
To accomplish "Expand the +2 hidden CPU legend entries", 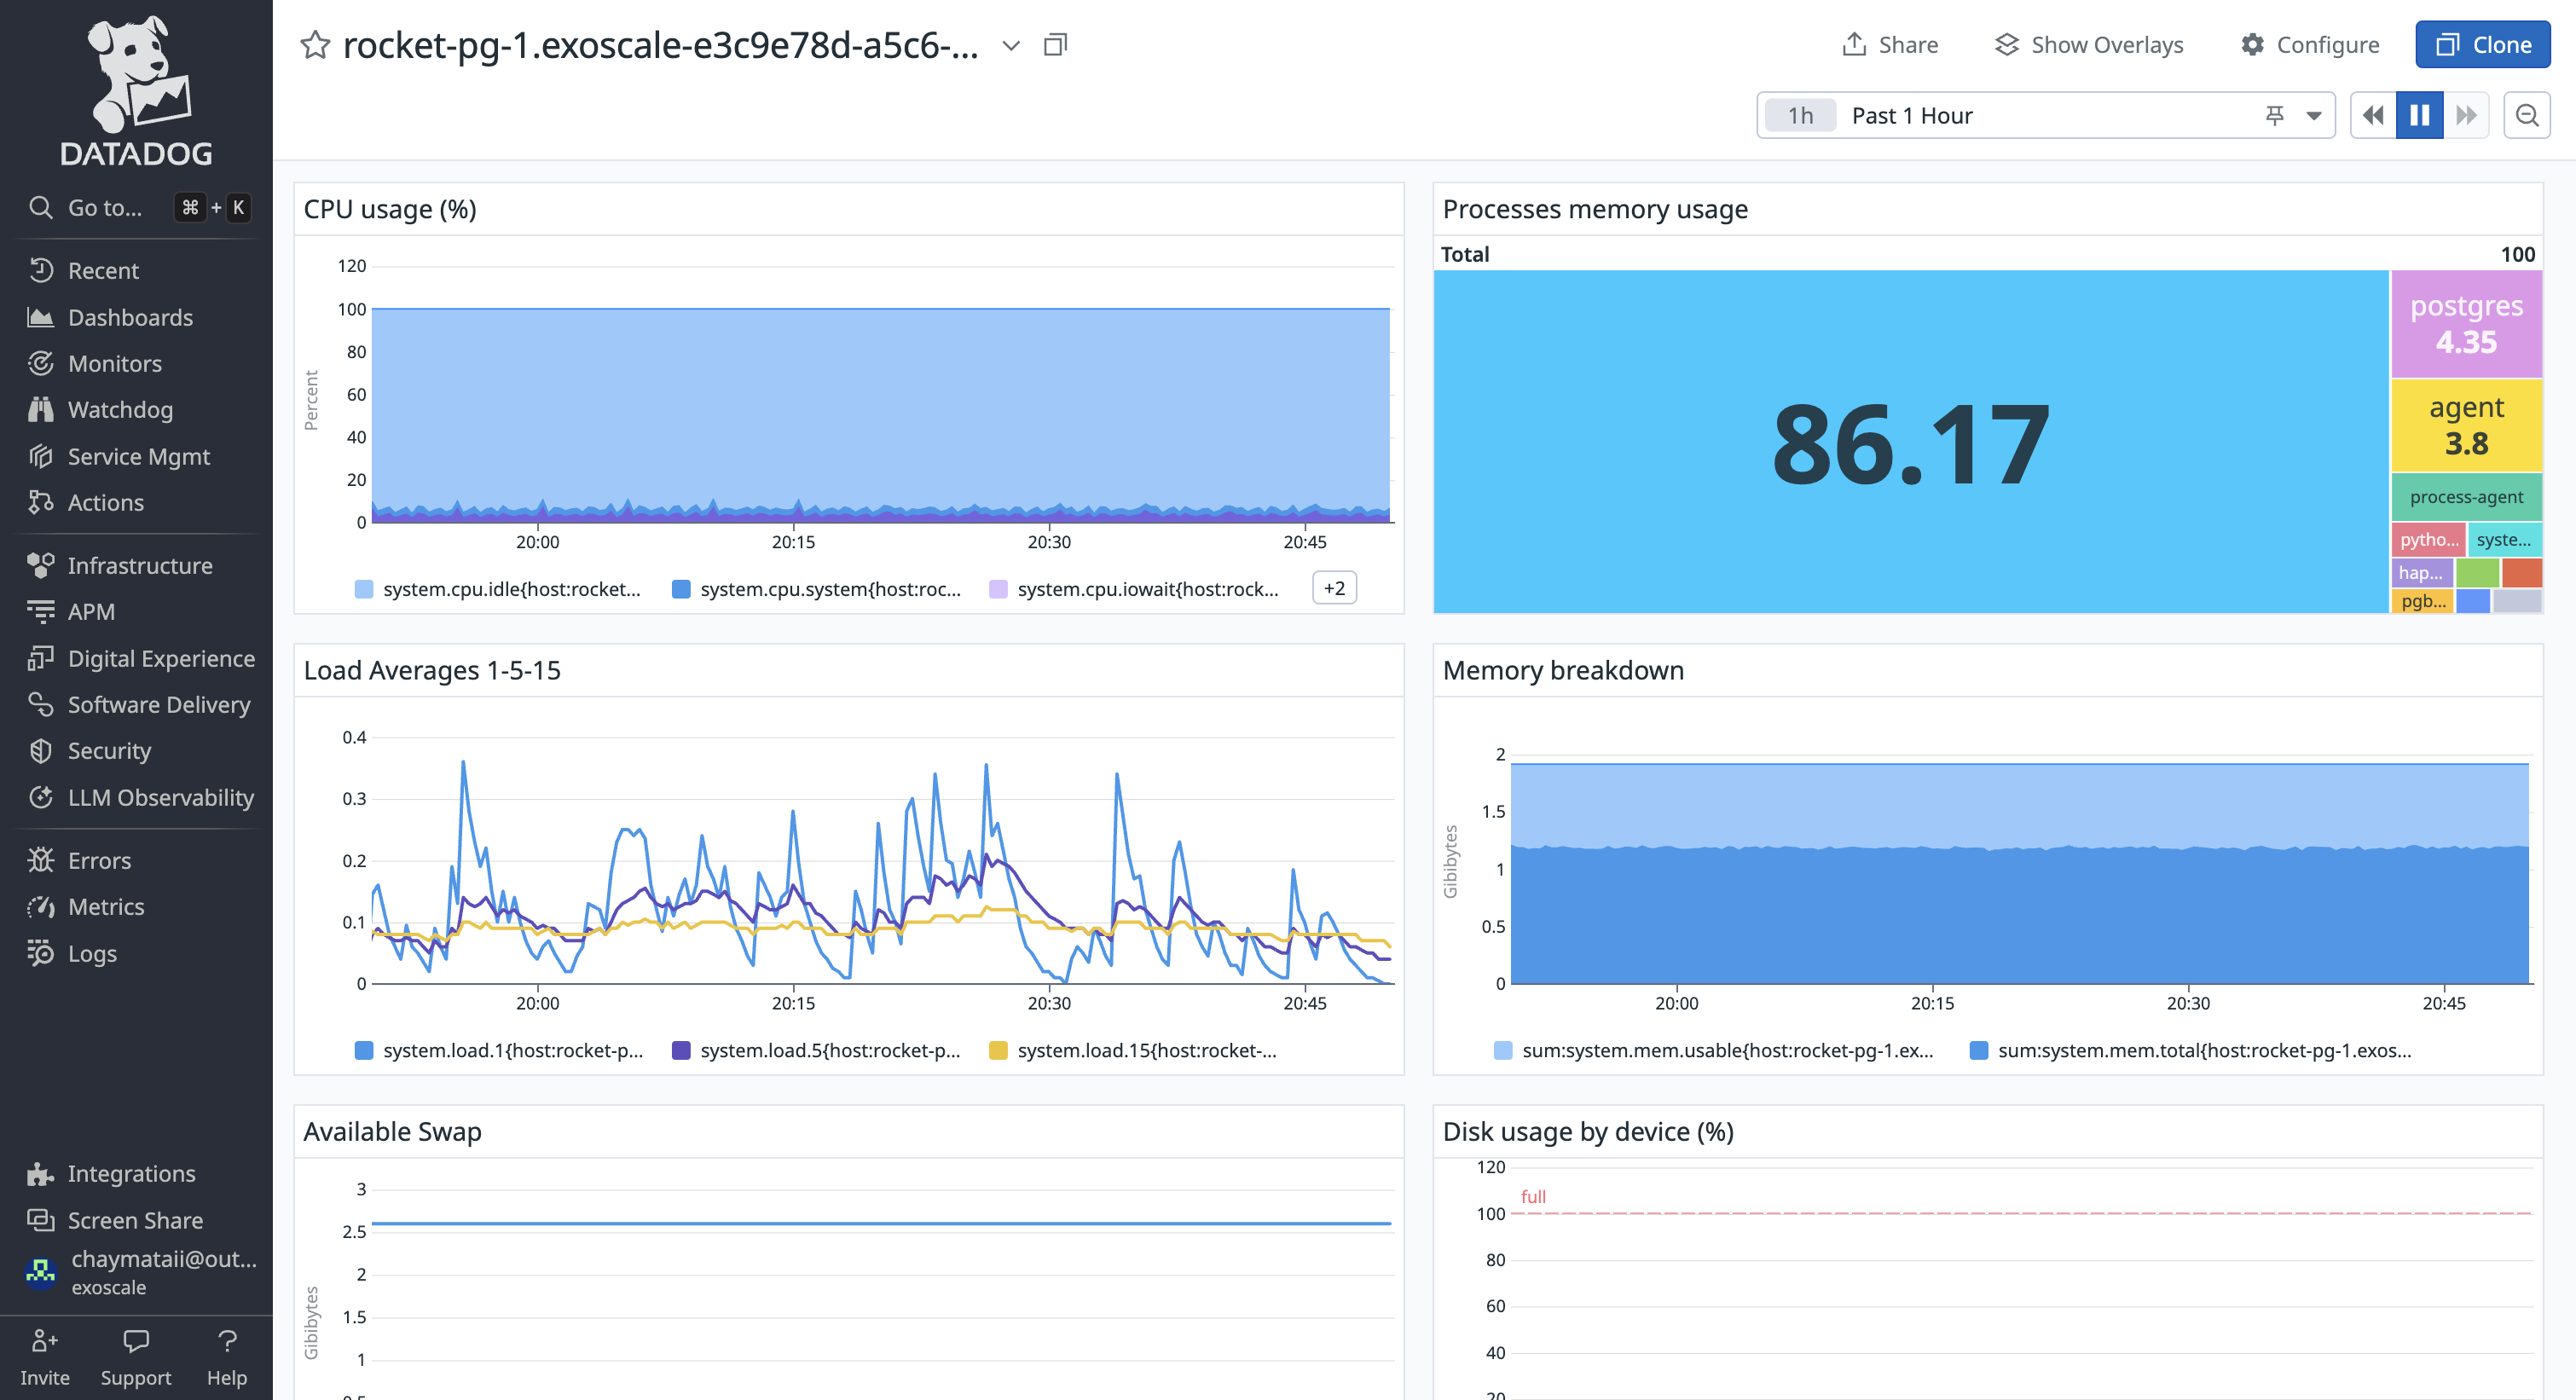I will [1334, 588].
